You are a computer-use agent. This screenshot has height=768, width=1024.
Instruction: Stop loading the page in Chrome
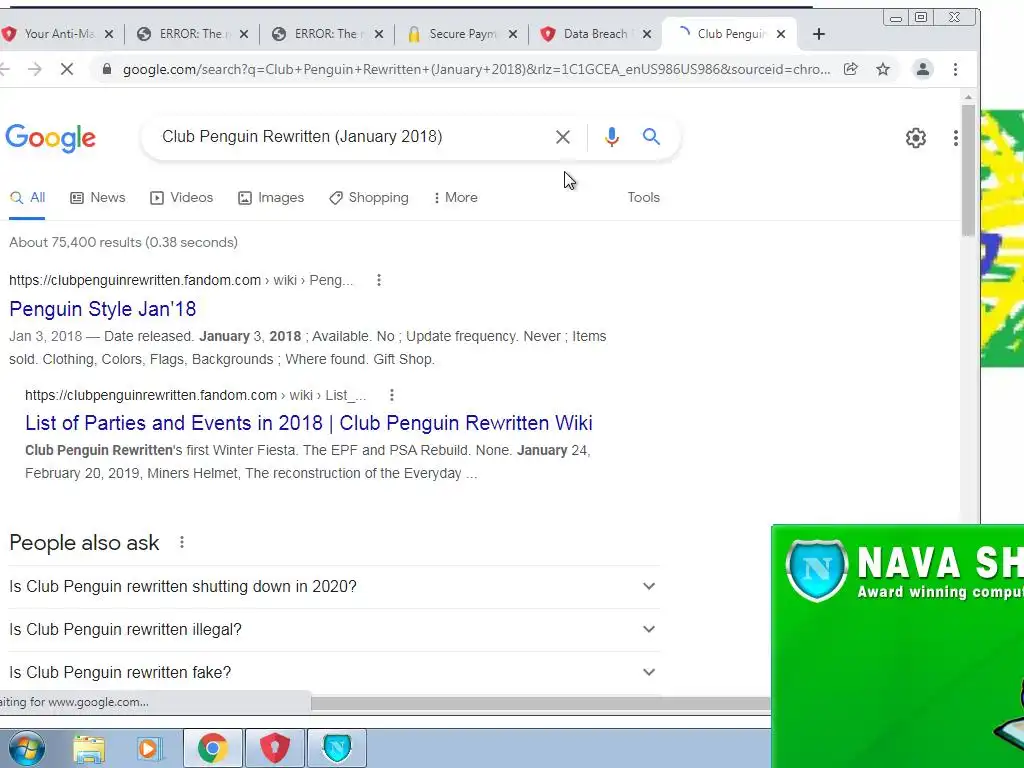click(x=67, y=69)
